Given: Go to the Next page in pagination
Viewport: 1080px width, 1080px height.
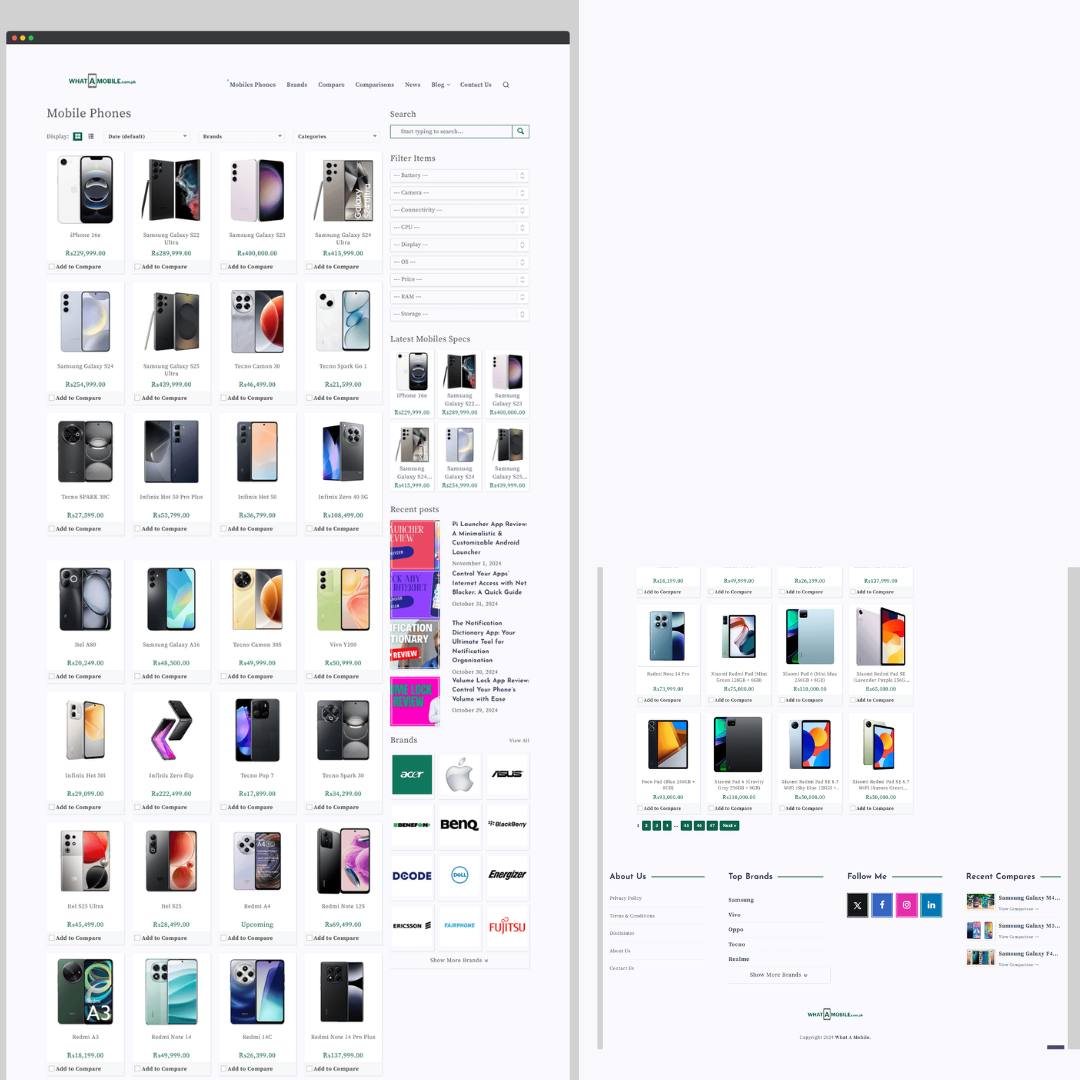Looking at the screenshot, I should click(729, 825).
